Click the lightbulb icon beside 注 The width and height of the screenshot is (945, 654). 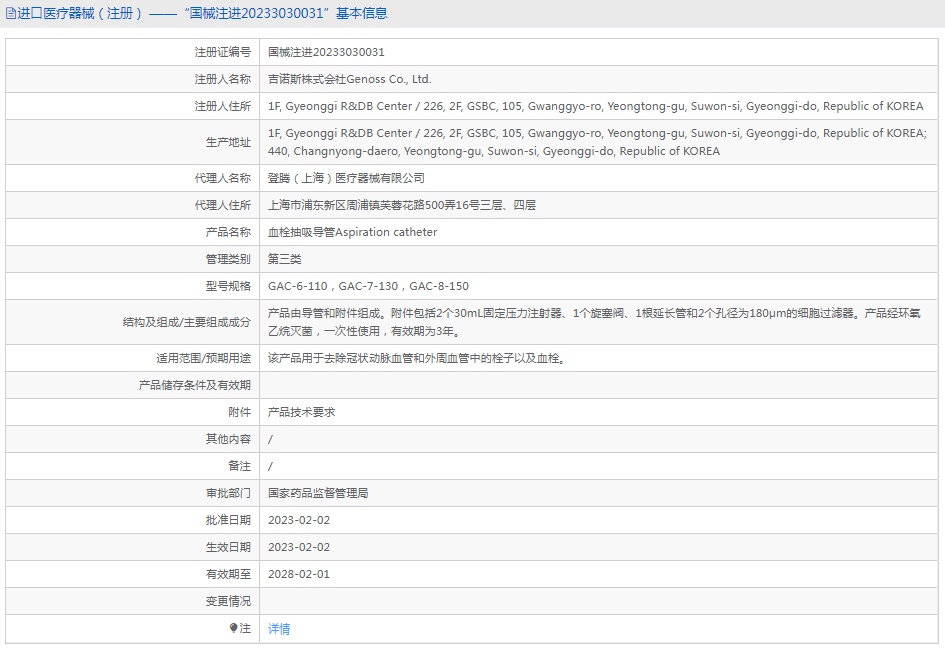234,628
